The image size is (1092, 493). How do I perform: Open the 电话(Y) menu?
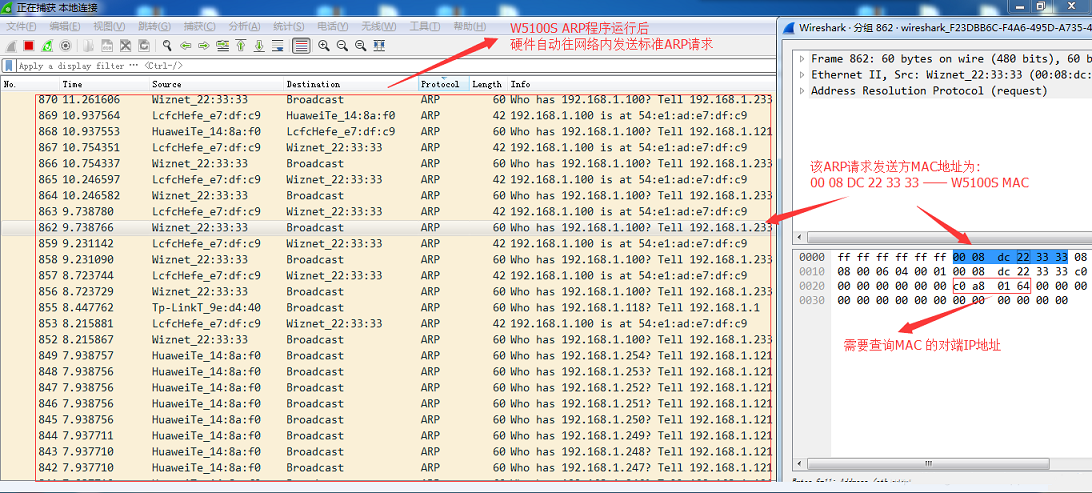(x=332, y=26)
